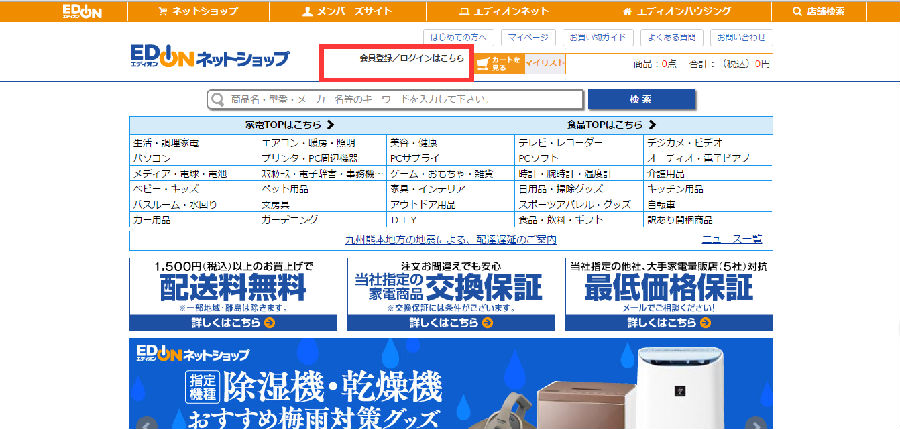Image resolution: width=900 pixels, height=429 pixels.
Task: Go to エディオンネット in the top bar
Action: pos(504,11)
